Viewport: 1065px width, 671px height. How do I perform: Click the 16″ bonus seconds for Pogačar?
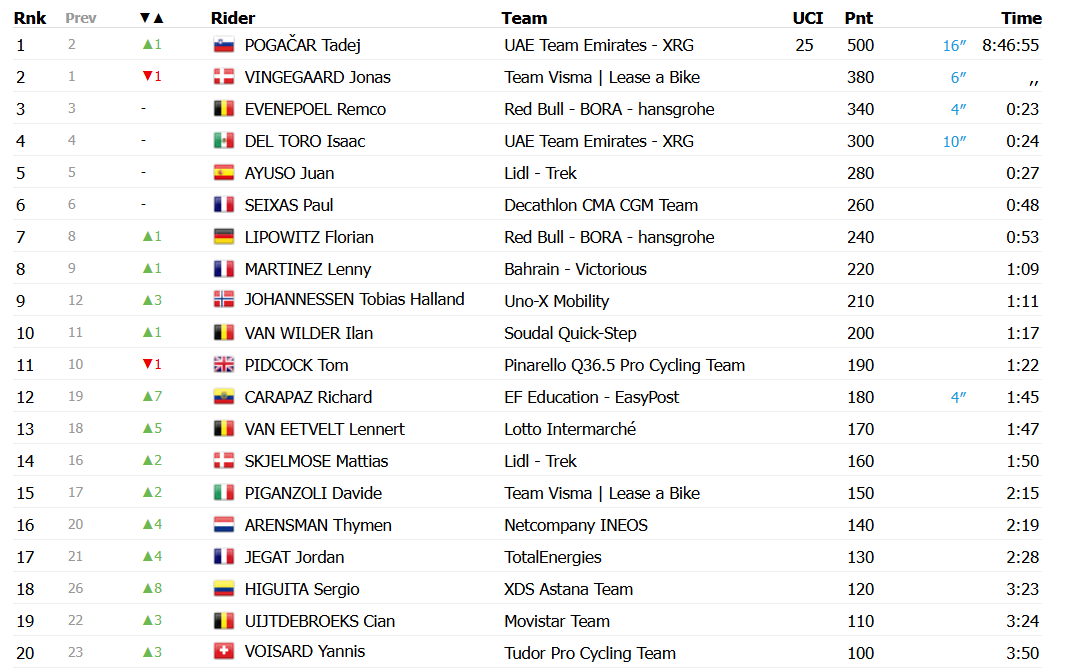coord(954,45)
